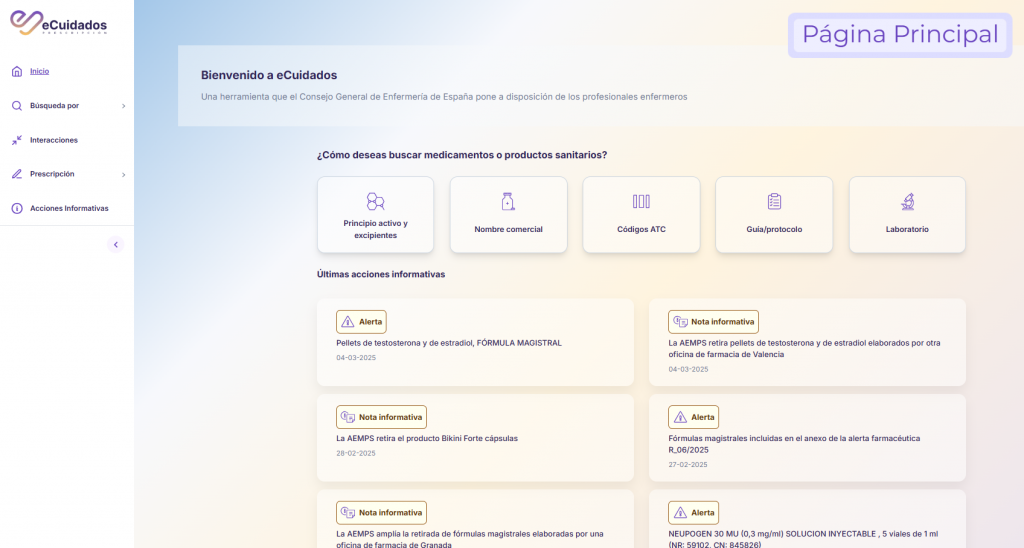The height and width of the screenshot is (548, 1024).
Task: Click the date 27-02-2025
Action: 688,465
